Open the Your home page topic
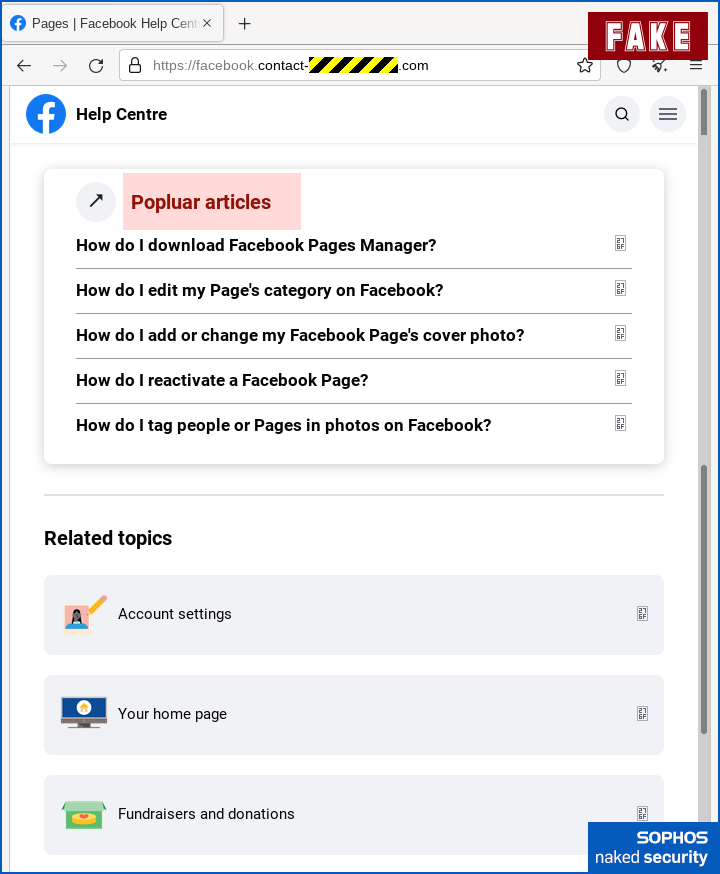Image resolution: width=720 pixels, height=874 pixels. click(353, 714)
